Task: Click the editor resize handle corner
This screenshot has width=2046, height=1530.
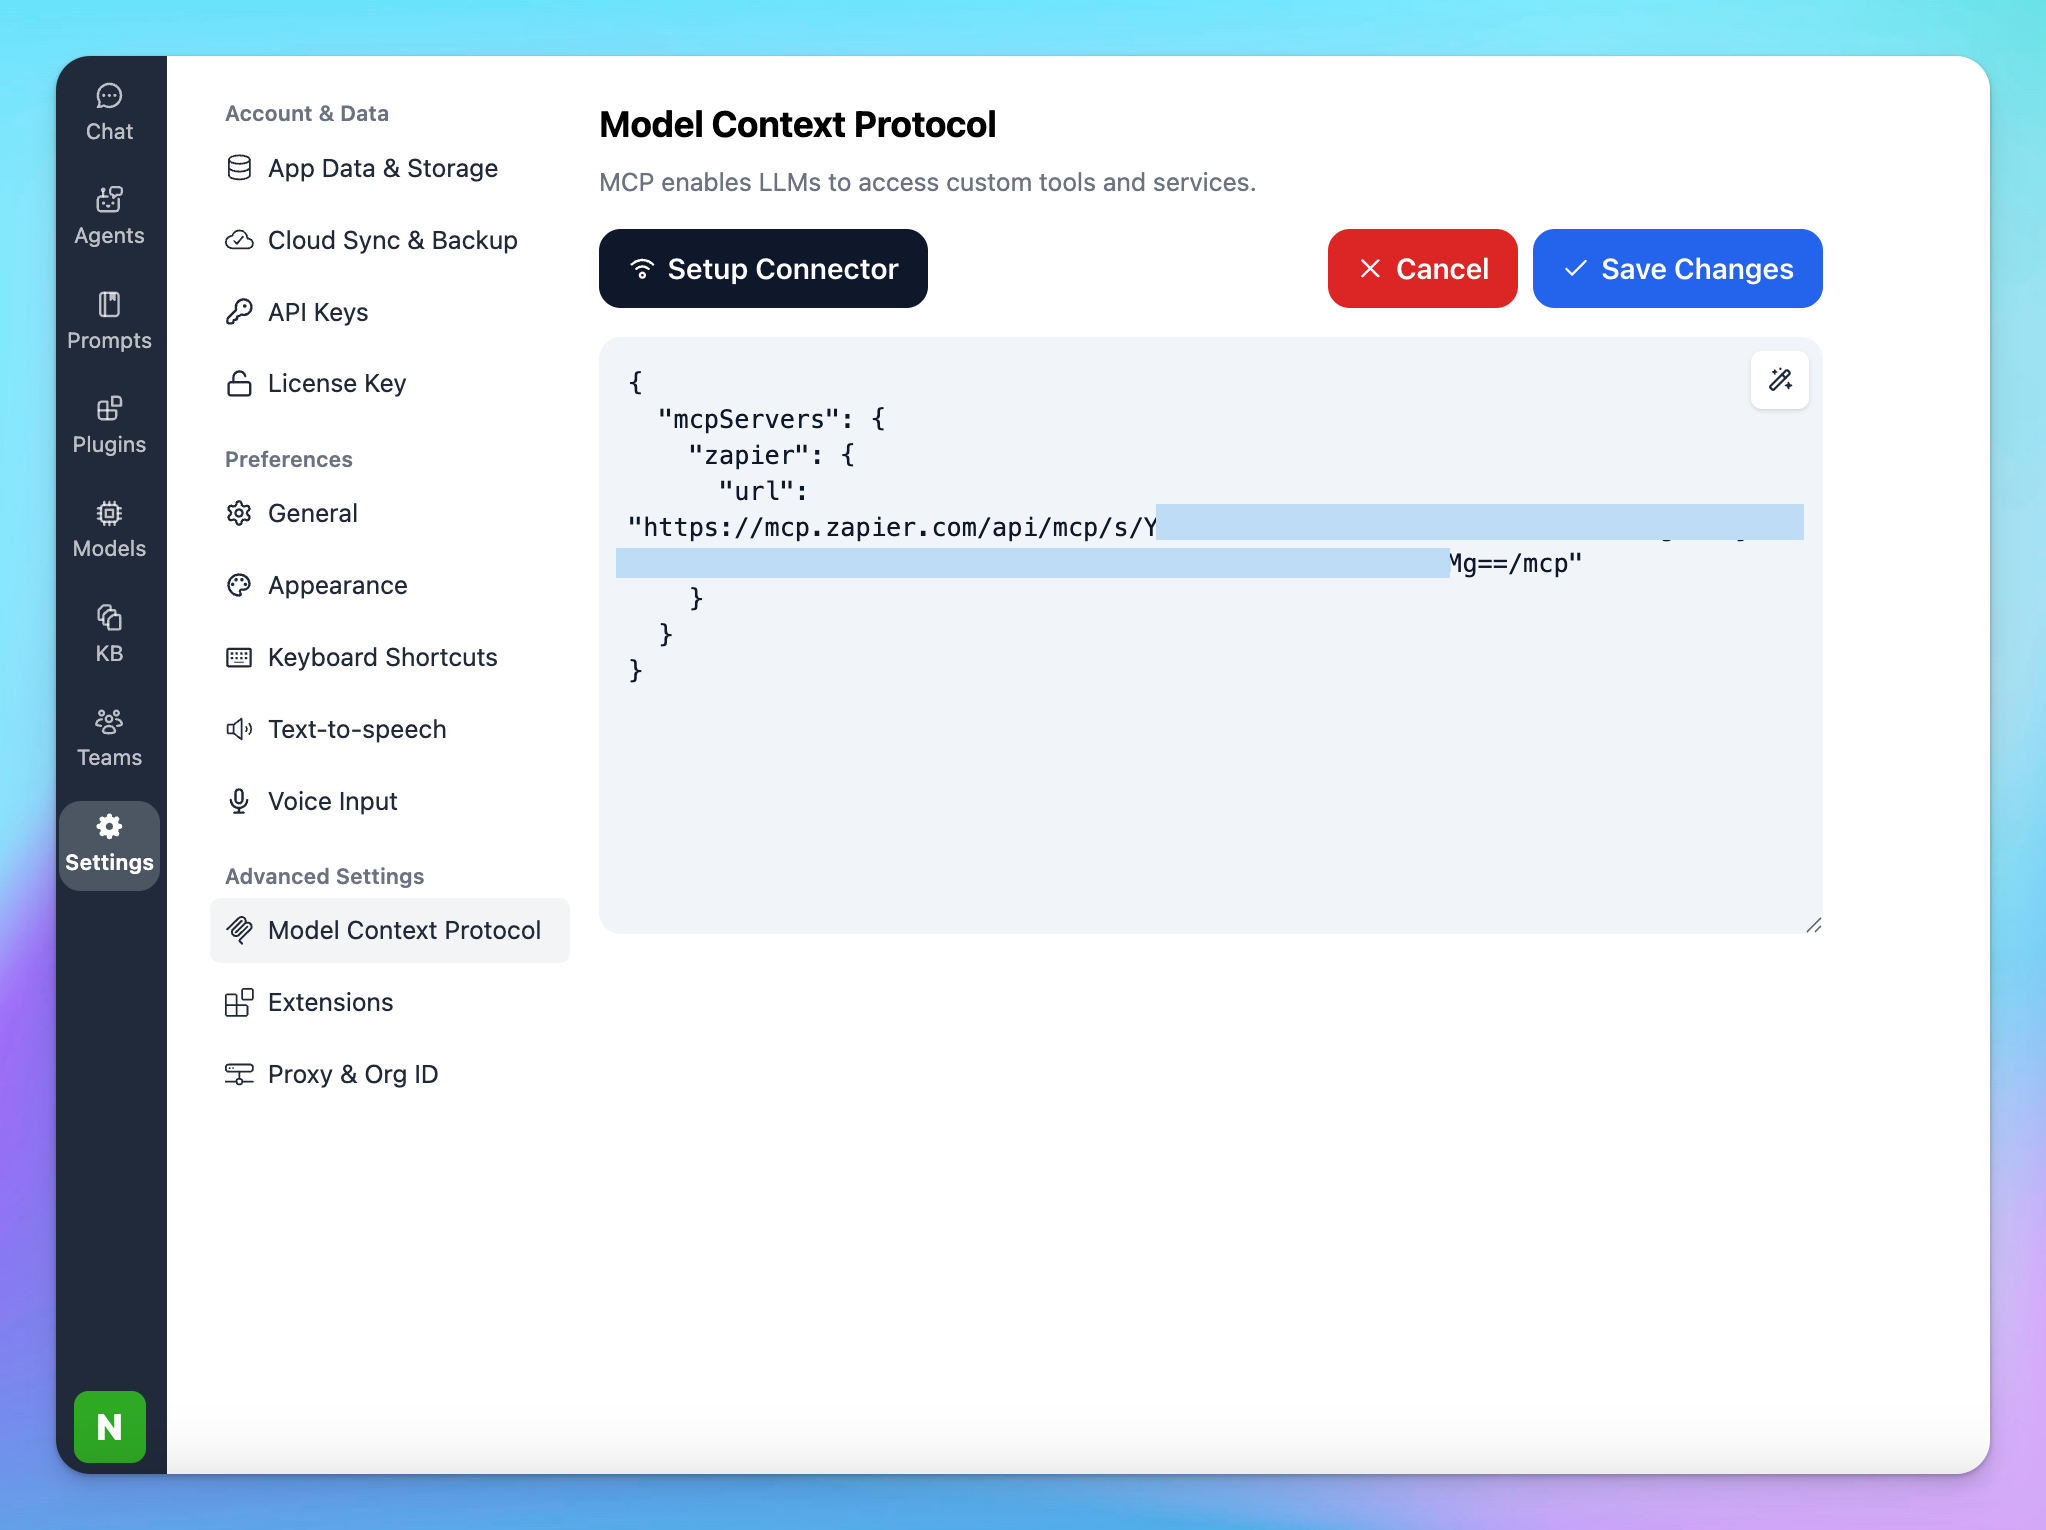Action: pyautogui.click(x=1813, y=925)
